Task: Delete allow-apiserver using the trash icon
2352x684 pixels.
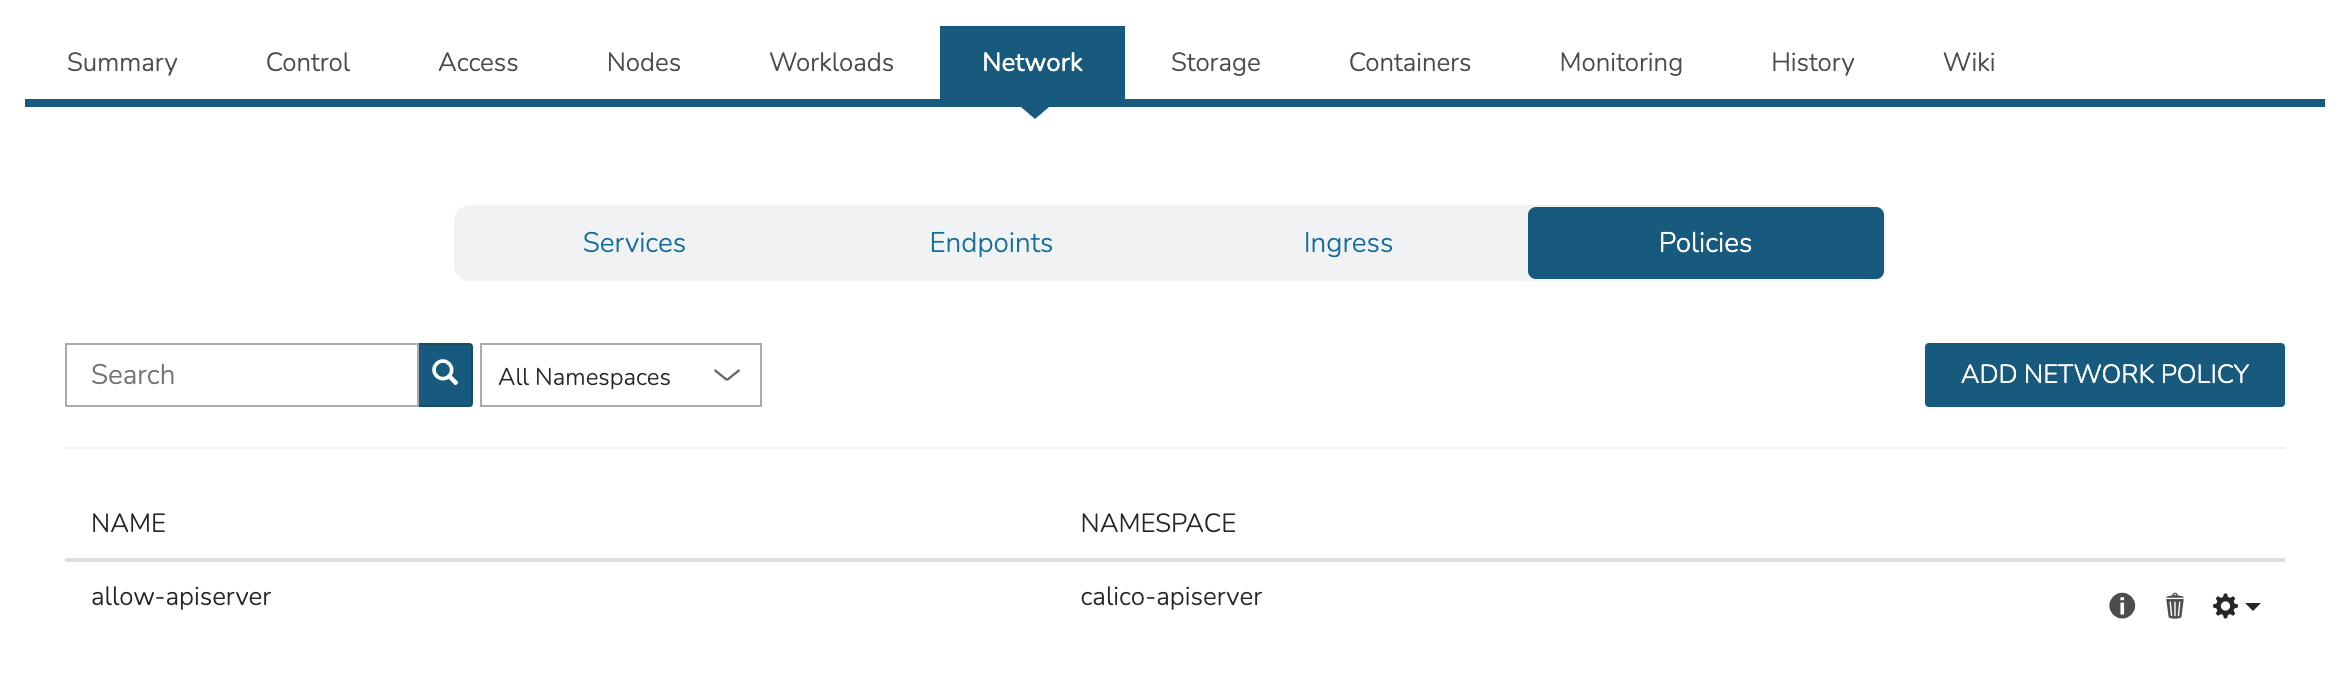Action: [2174, 606]
